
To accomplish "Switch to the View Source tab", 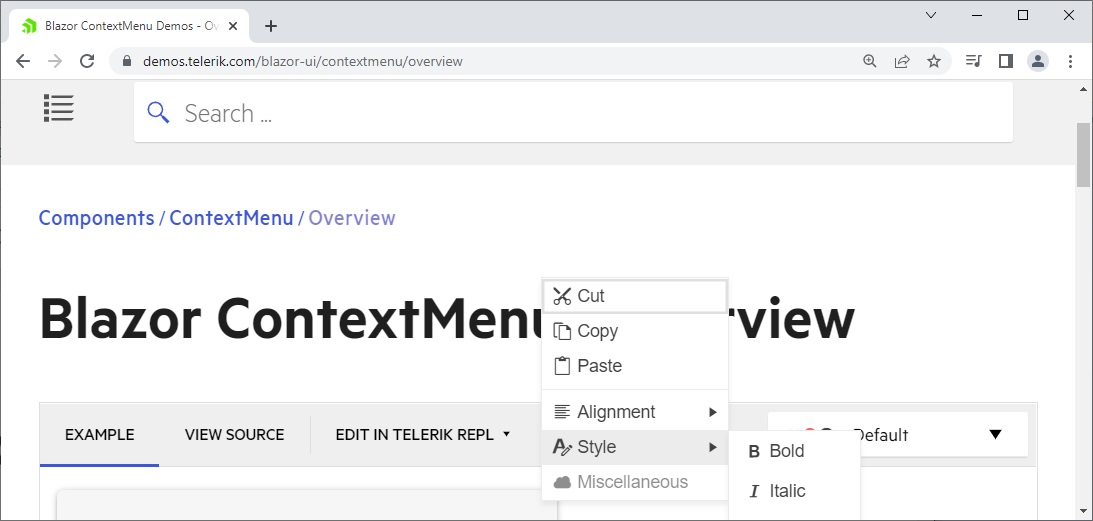I will click(234, 435).
